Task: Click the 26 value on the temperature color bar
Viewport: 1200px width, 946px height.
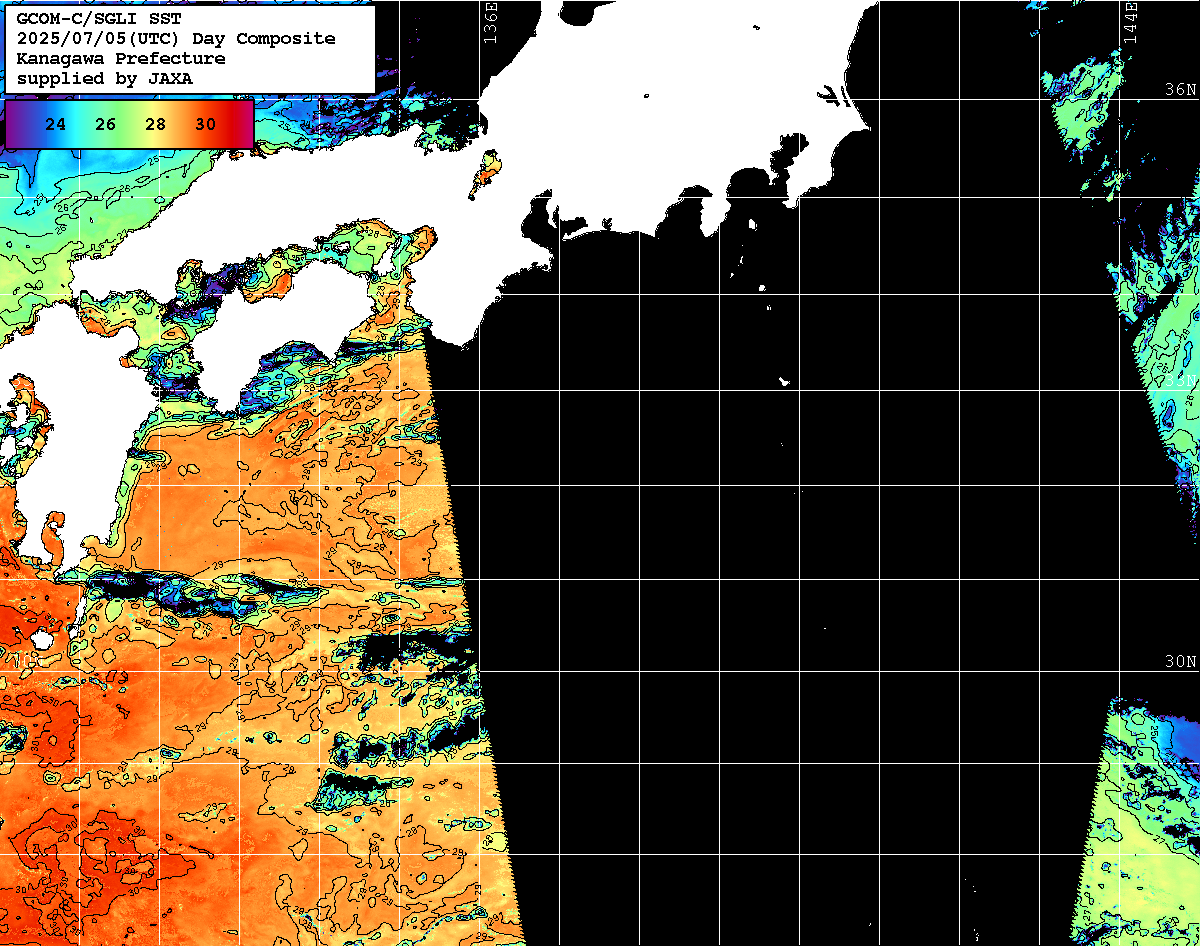Action: click(106, 125)
